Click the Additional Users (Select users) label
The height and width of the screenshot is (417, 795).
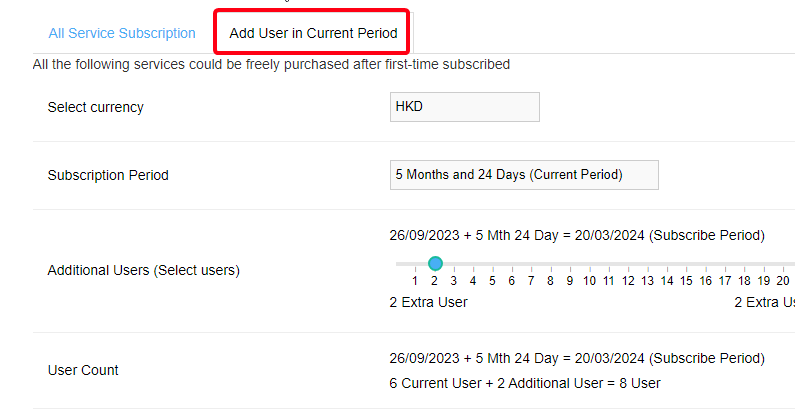[144, 270]
